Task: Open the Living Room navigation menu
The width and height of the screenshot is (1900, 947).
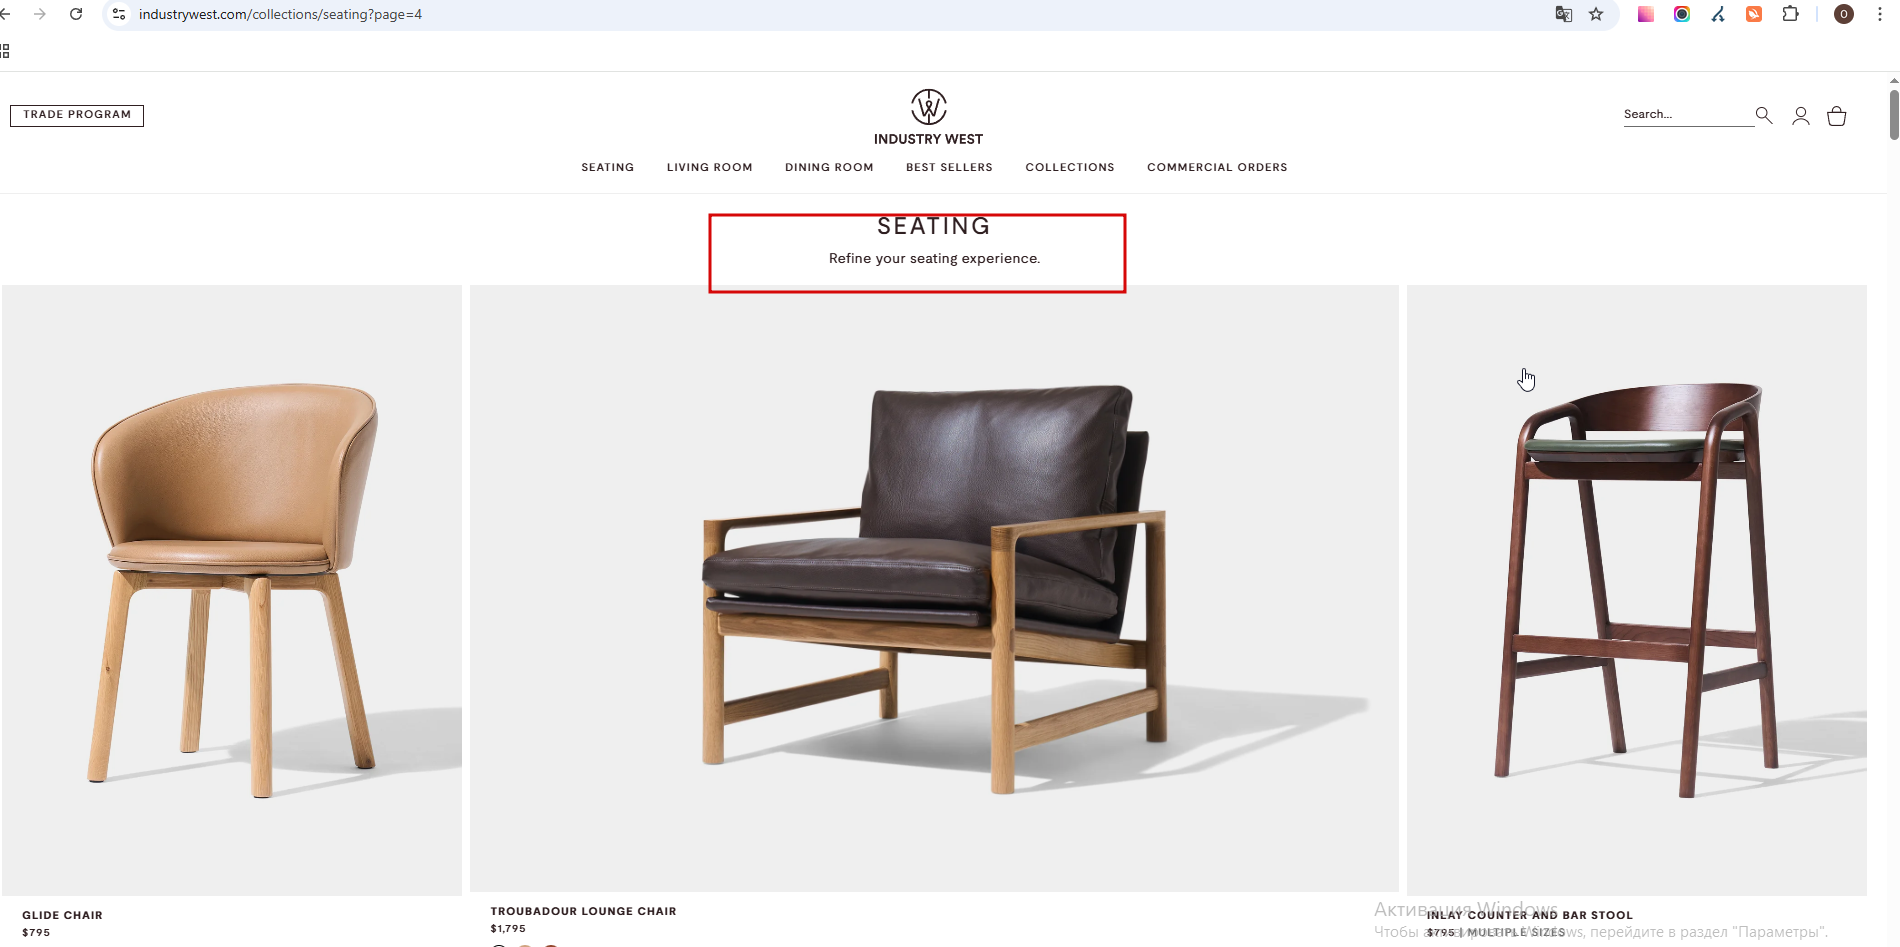Action: tap(710, 167)
